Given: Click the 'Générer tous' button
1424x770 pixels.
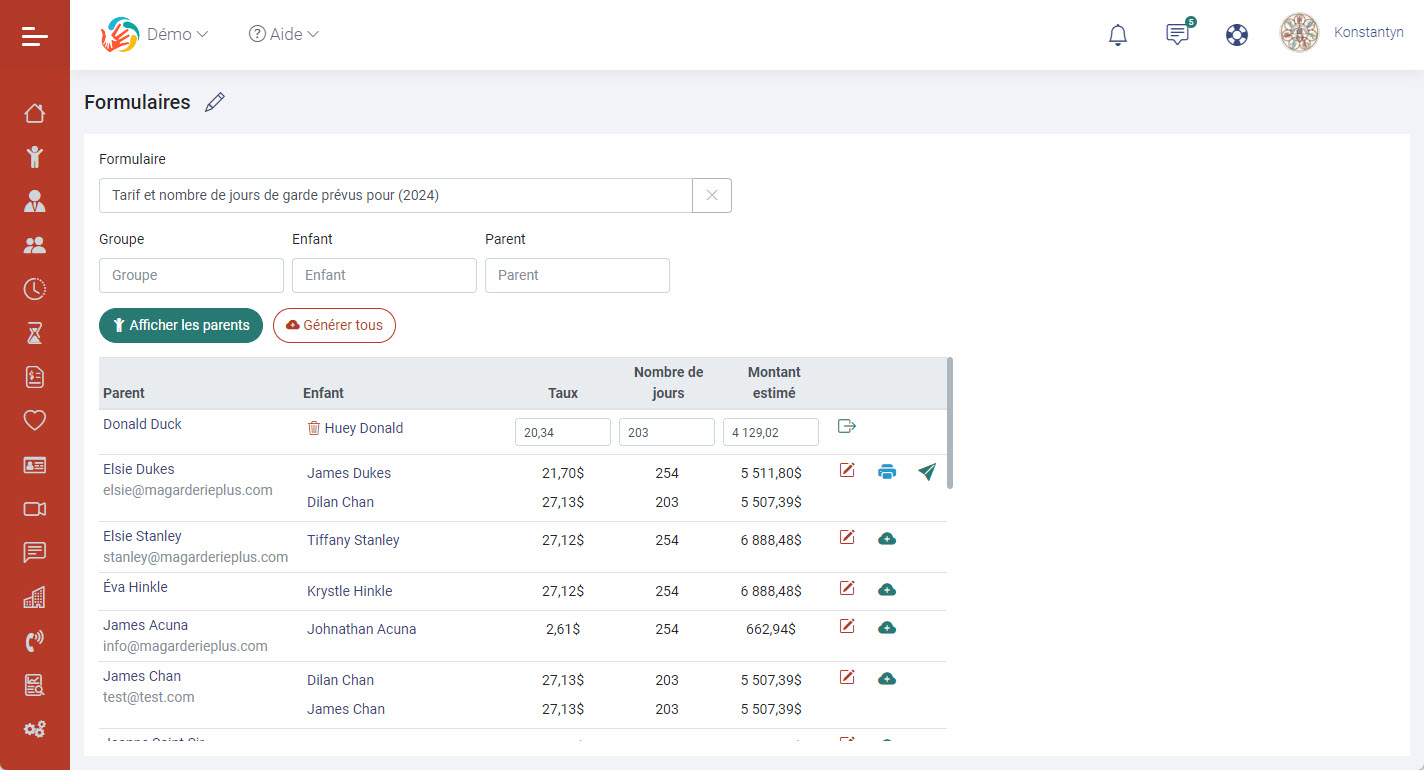Looking at the screenshot, I should [x=334, y=325].
